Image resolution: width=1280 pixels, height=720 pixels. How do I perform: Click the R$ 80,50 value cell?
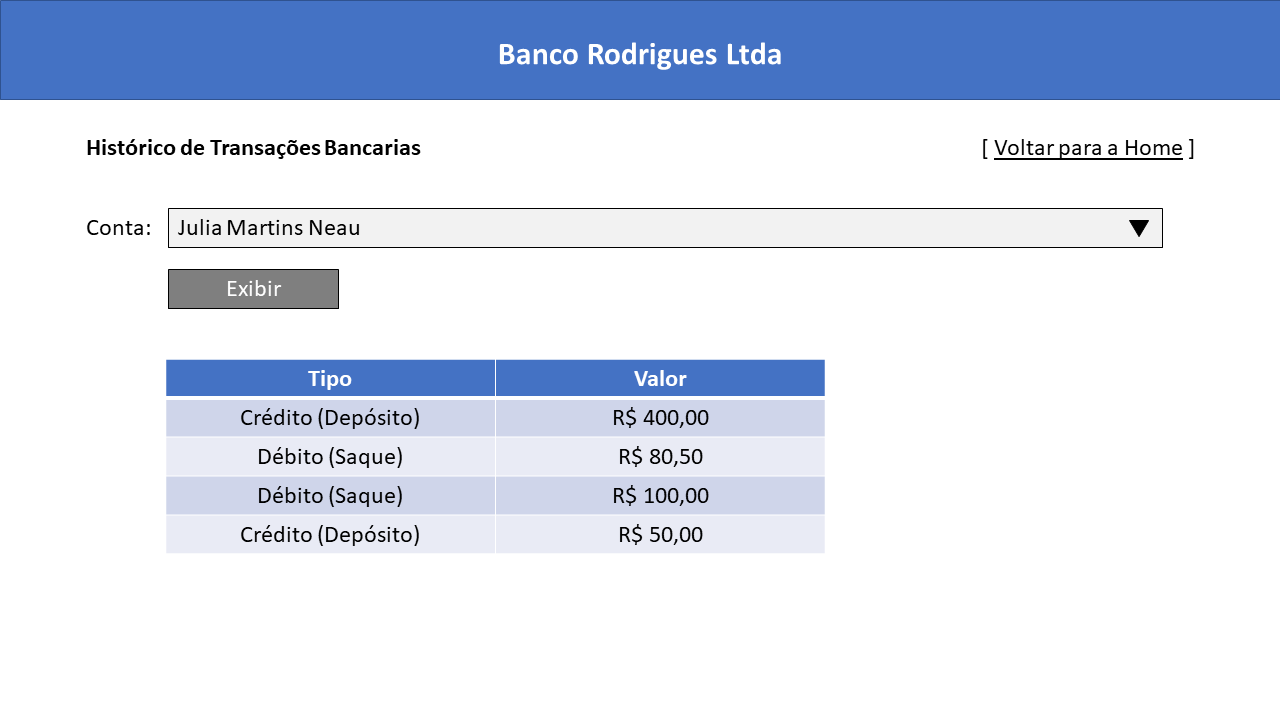coord(660,456)
